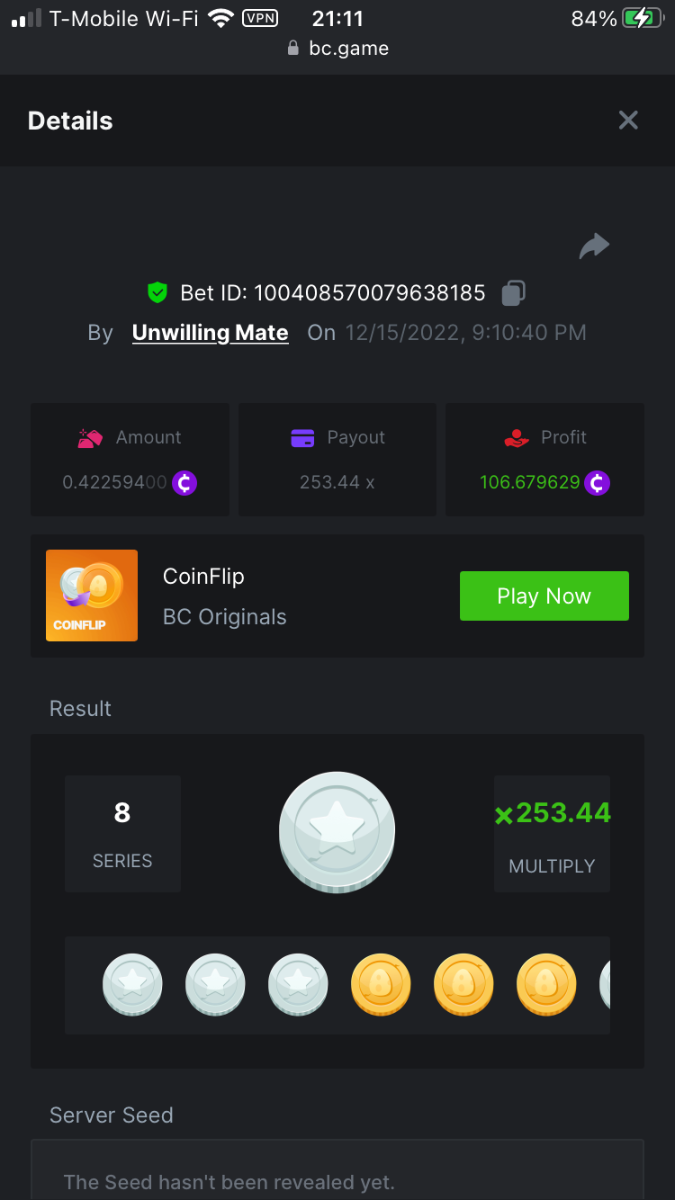
Task: Click the purple currency icon beside Amount
Action: [x=184, y=483]
